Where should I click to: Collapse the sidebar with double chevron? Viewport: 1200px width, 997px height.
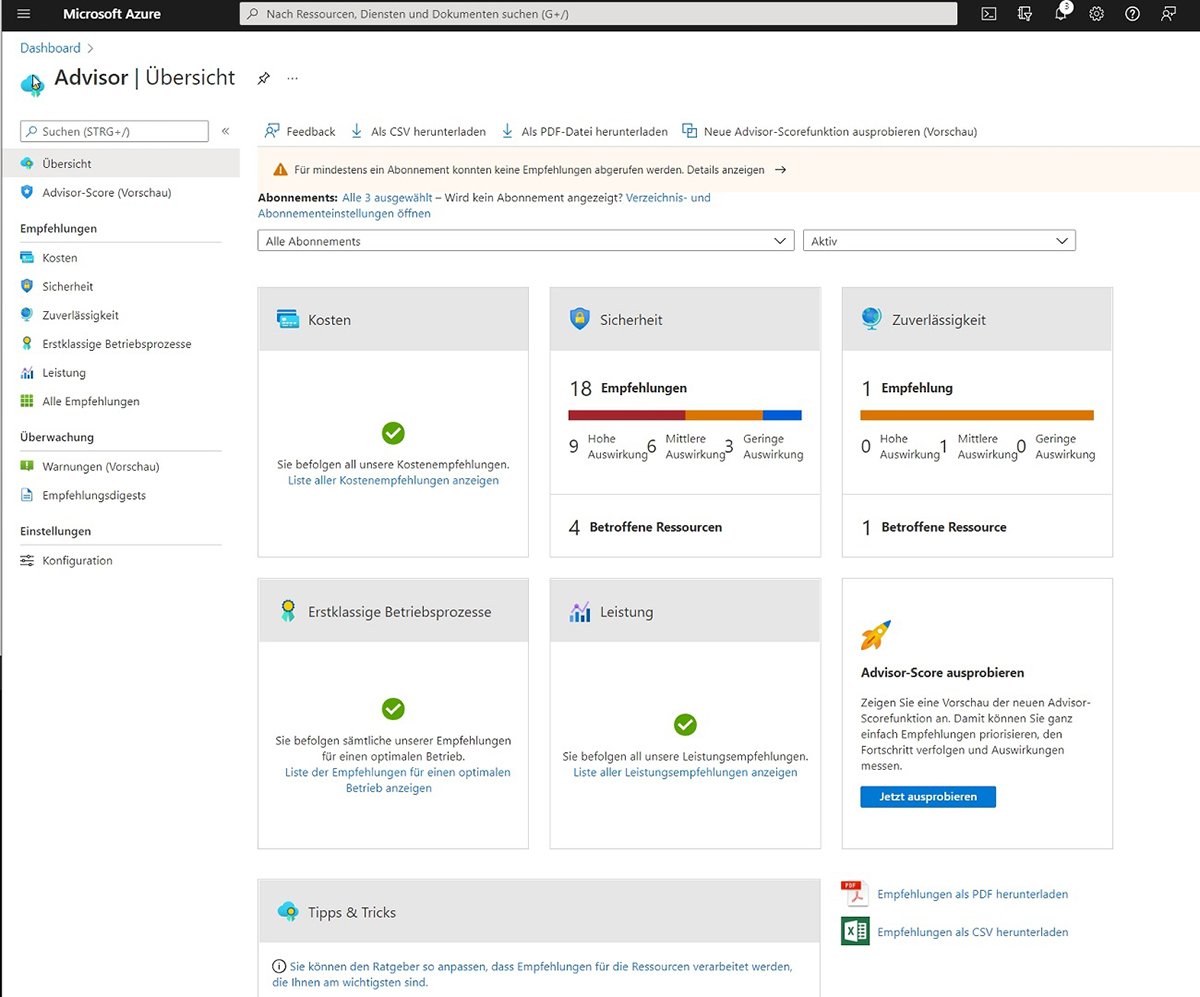225,131
